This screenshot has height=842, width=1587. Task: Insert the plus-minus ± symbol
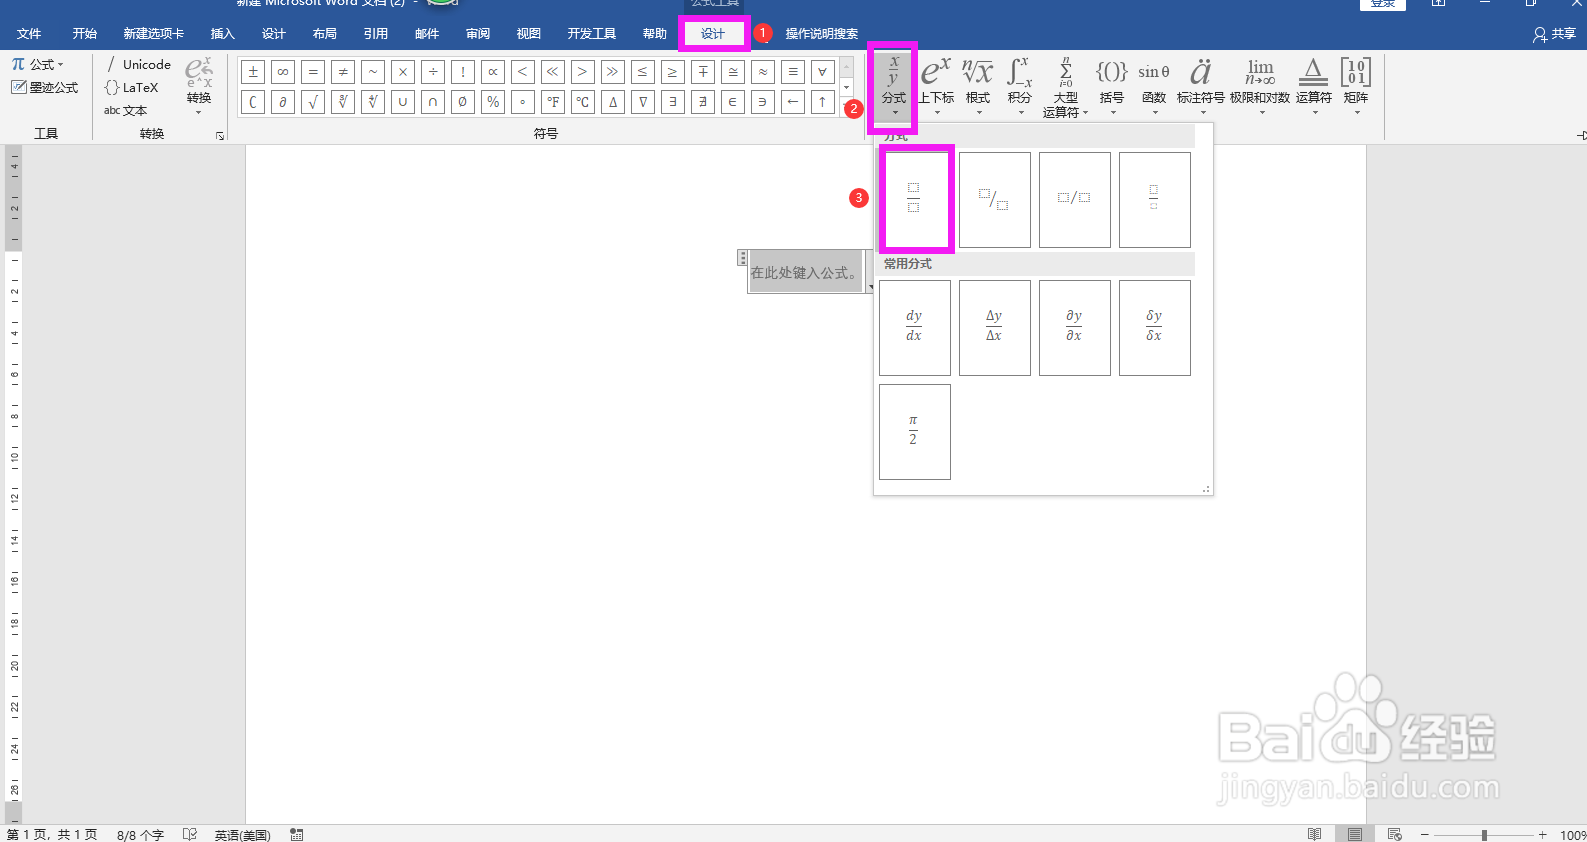click(x=253, y=72)
